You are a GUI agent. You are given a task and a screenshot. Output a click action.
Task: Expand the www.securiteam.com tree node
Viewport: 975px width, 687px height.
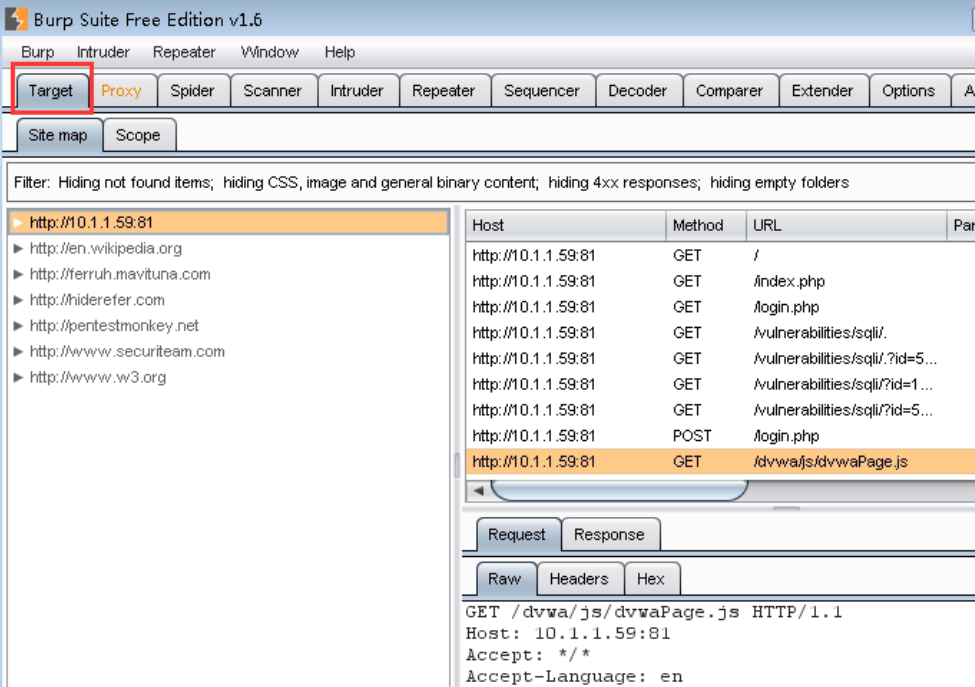pos(18,352)
